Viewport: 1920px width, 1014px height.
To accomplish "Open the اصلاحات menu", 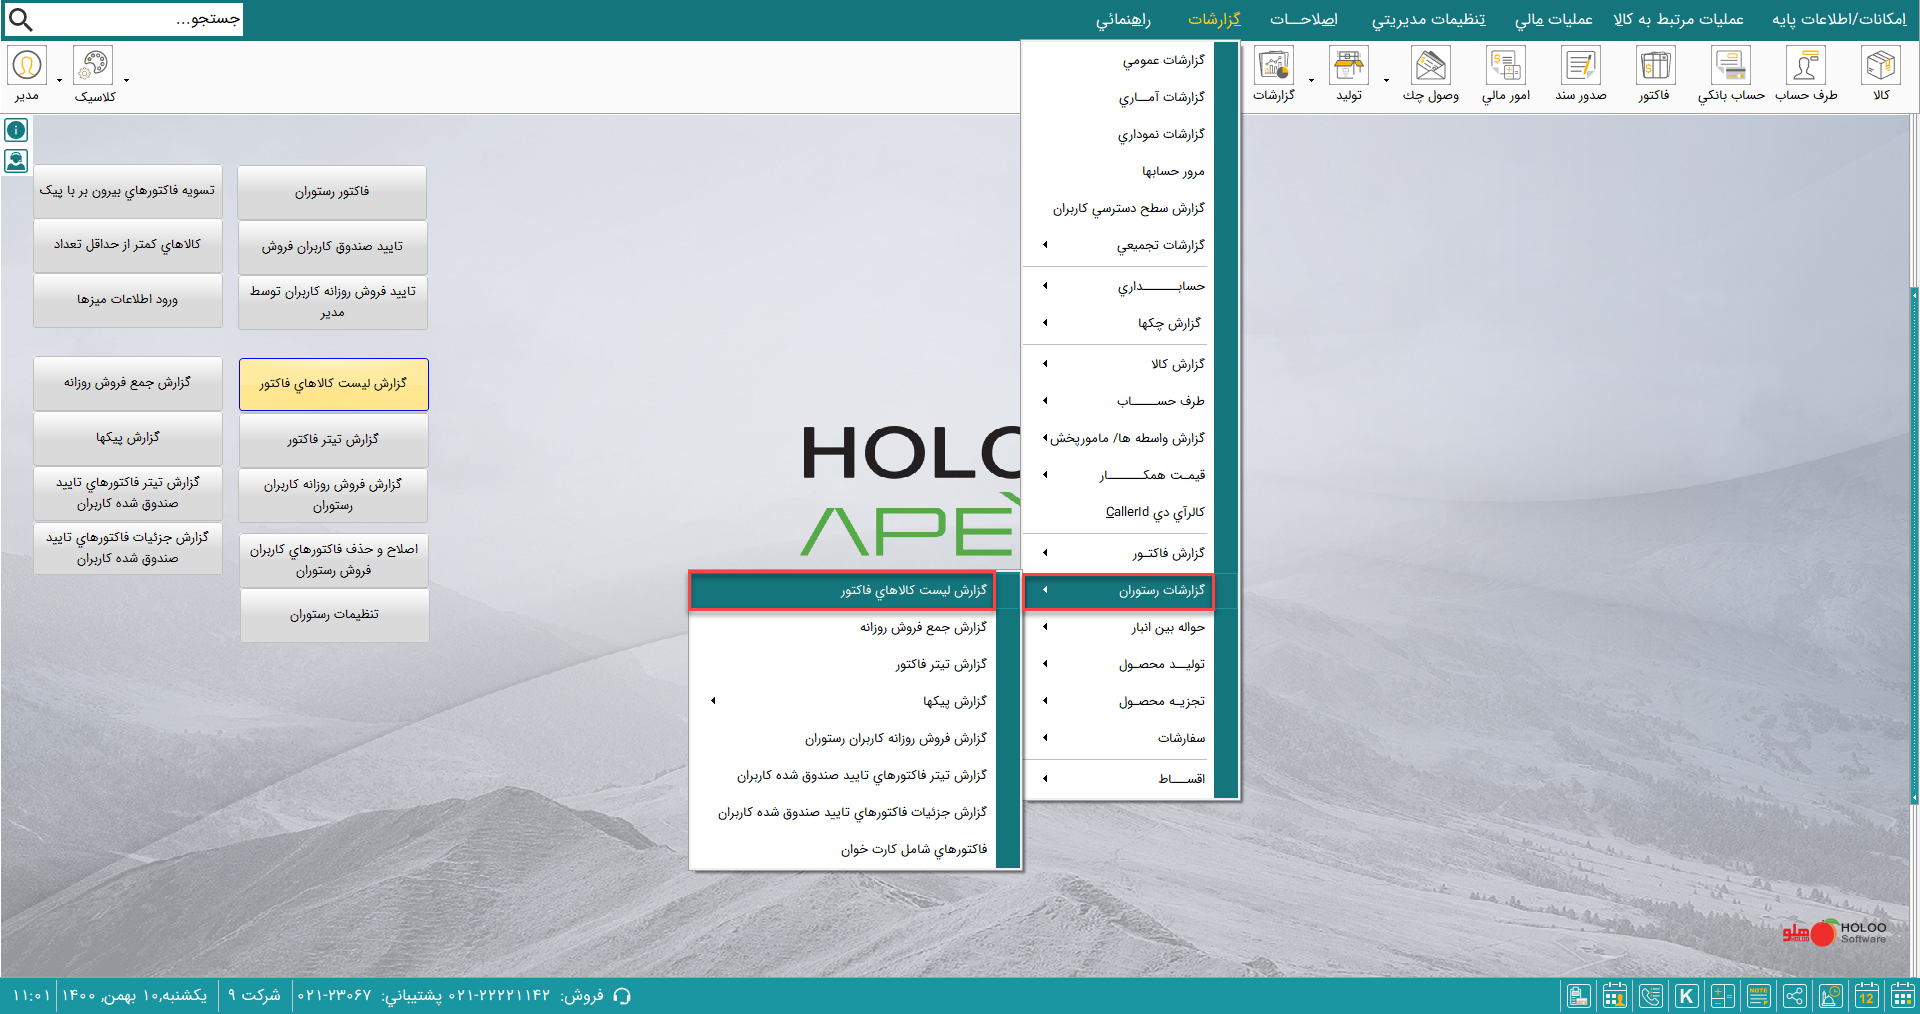I will point(1304,19).
